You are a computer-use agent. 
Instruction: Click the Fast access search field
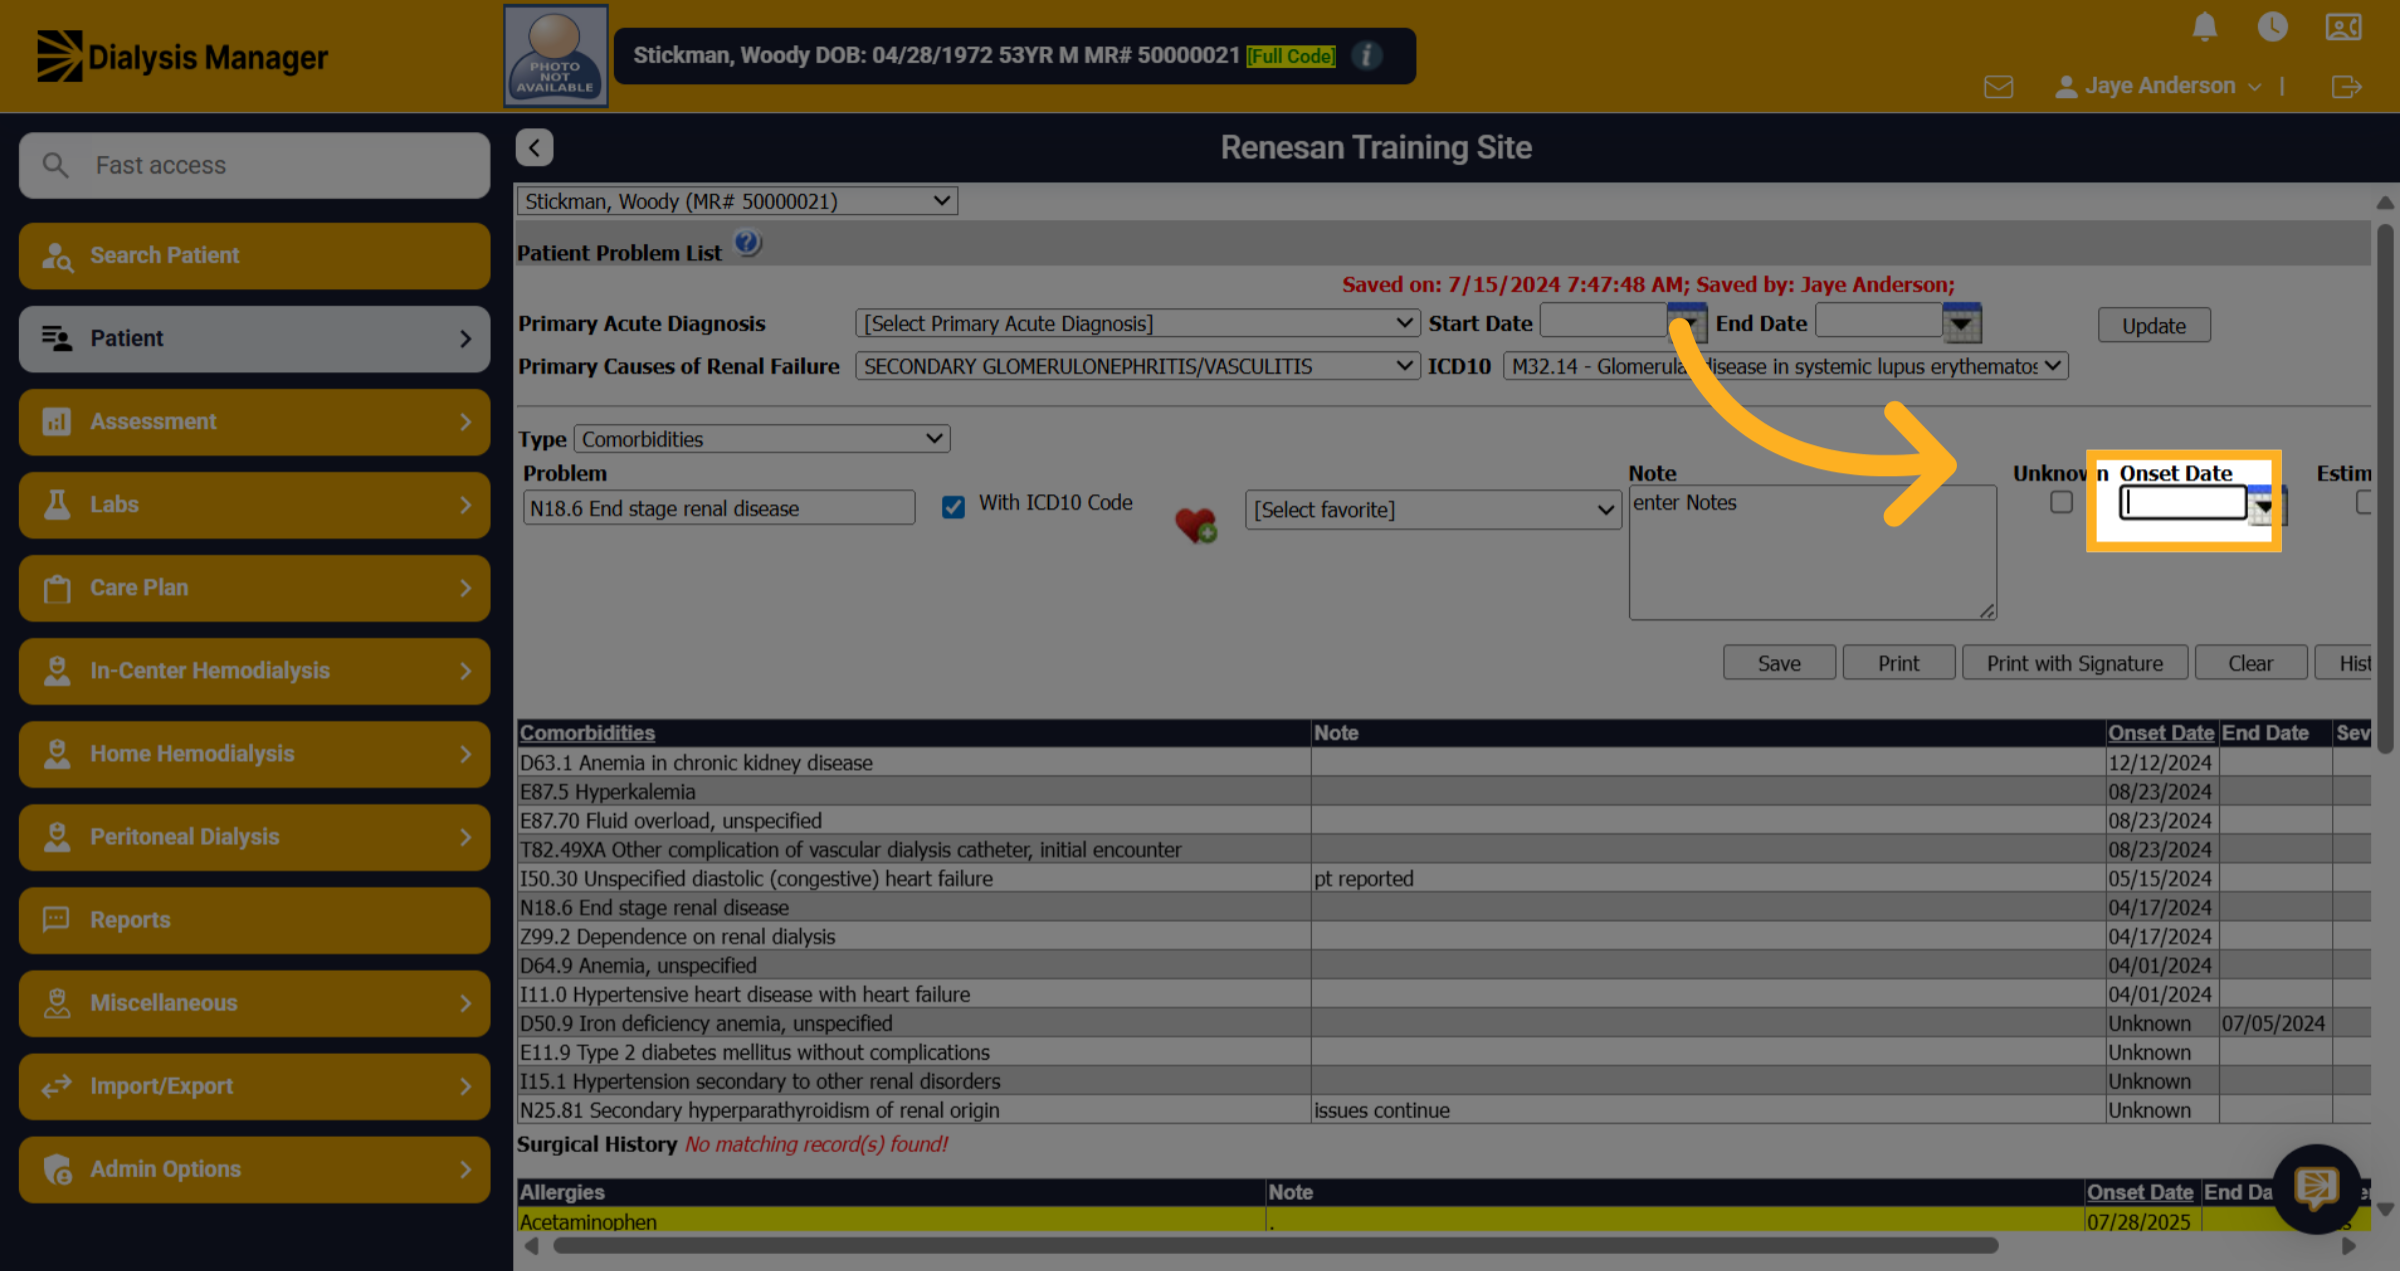[254, 165]
